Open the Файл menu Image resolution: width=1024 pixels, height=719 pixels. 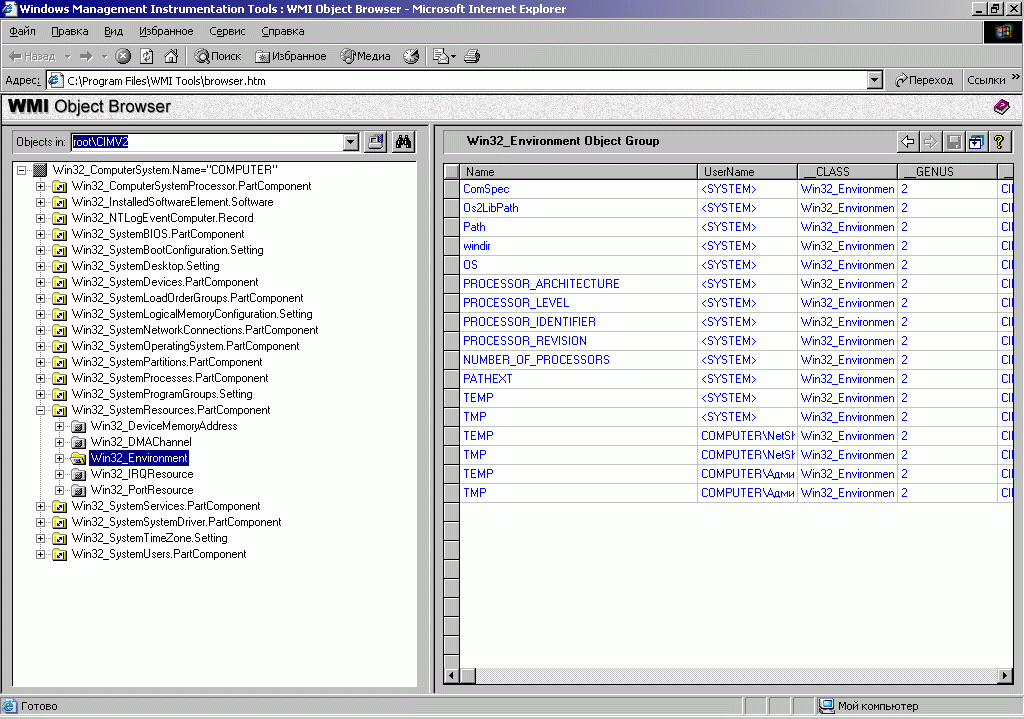22,31
